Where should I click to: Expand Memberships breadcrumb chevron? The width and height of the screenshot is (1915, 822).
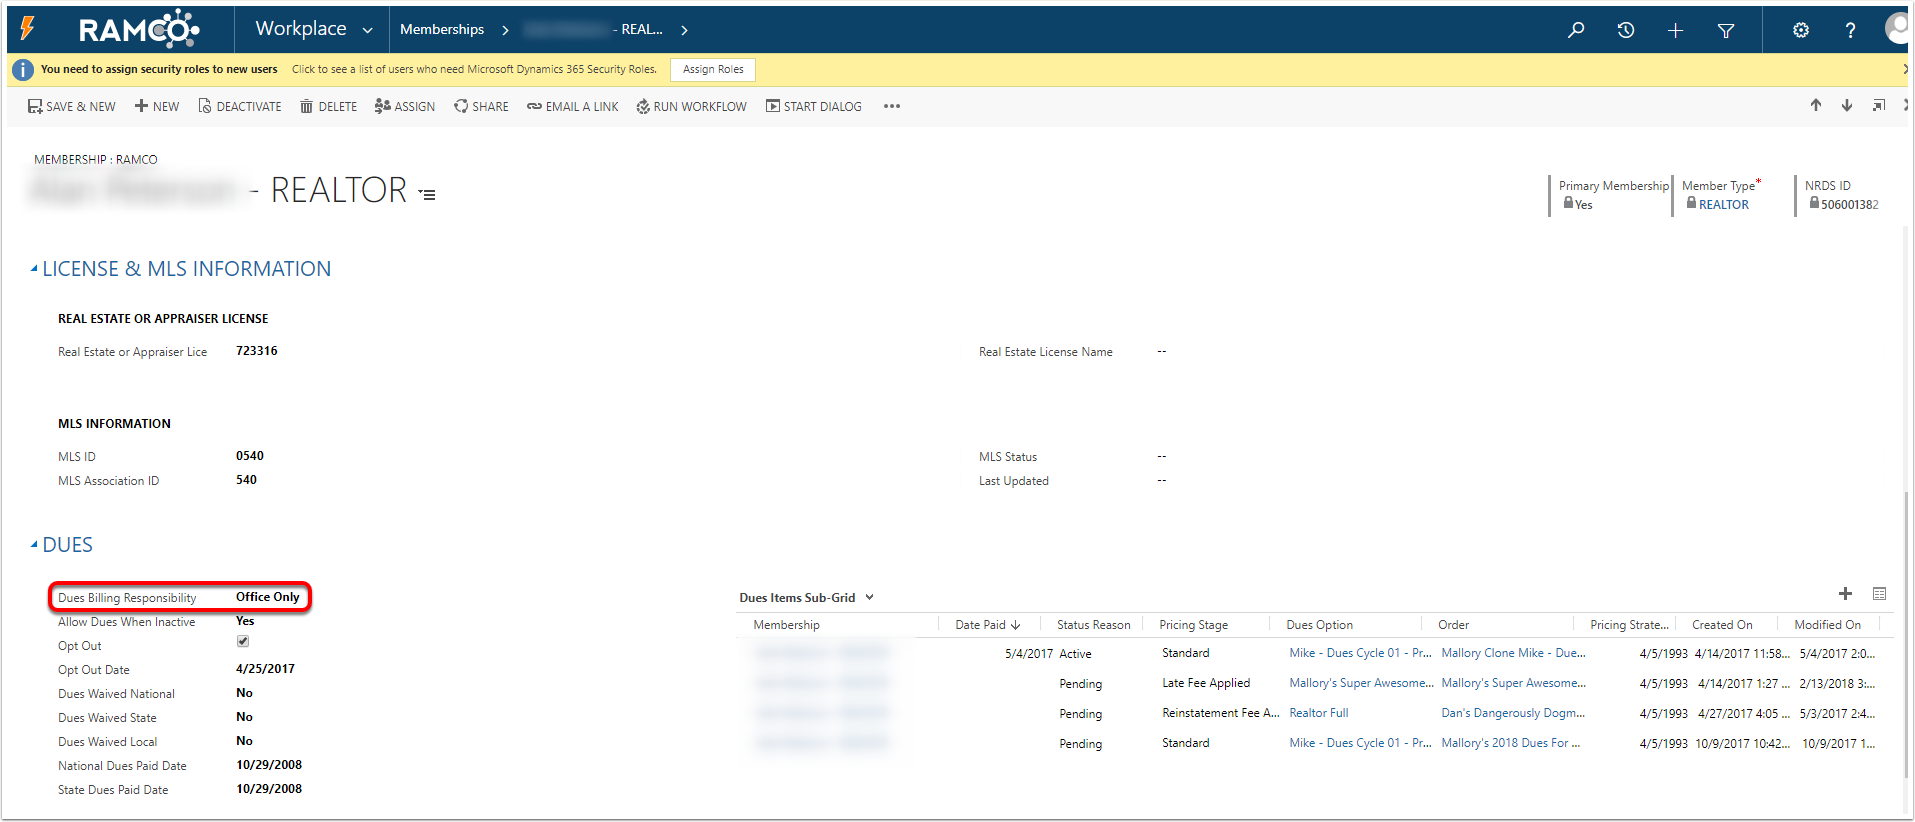(505, 30)
